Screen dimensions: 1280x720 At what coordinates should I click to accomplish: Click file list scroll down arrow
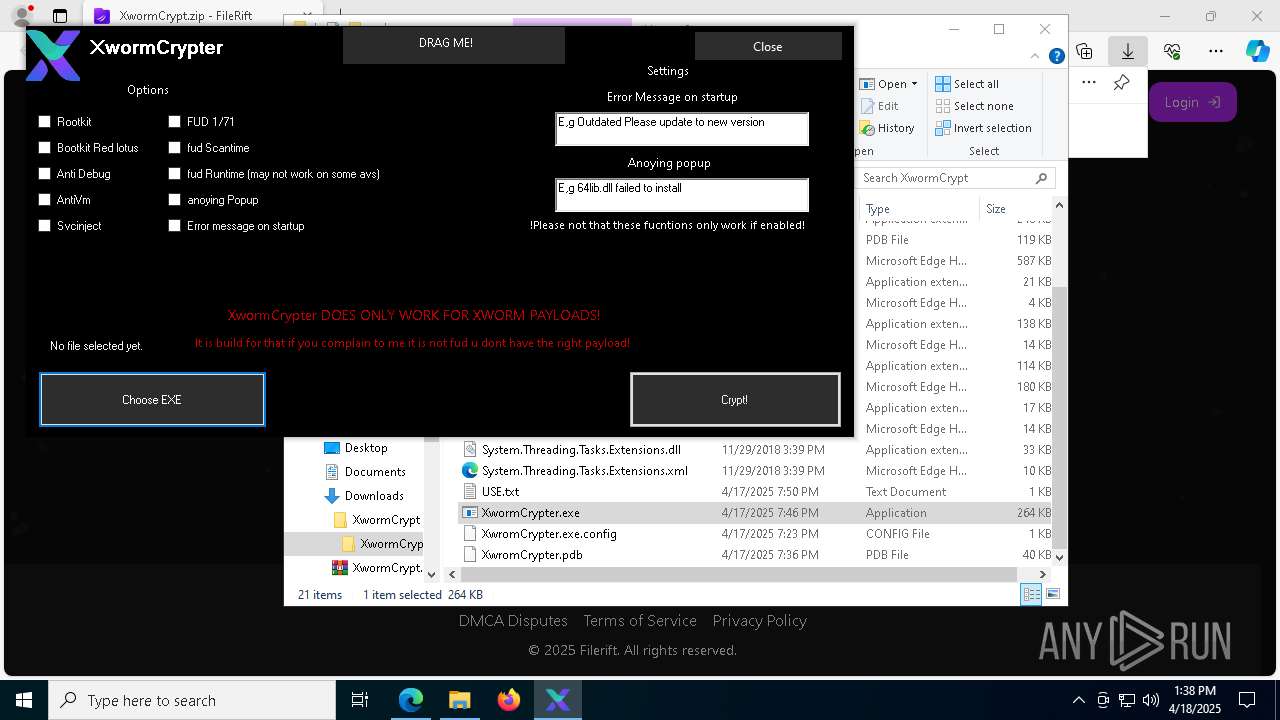click(1059, 558)
